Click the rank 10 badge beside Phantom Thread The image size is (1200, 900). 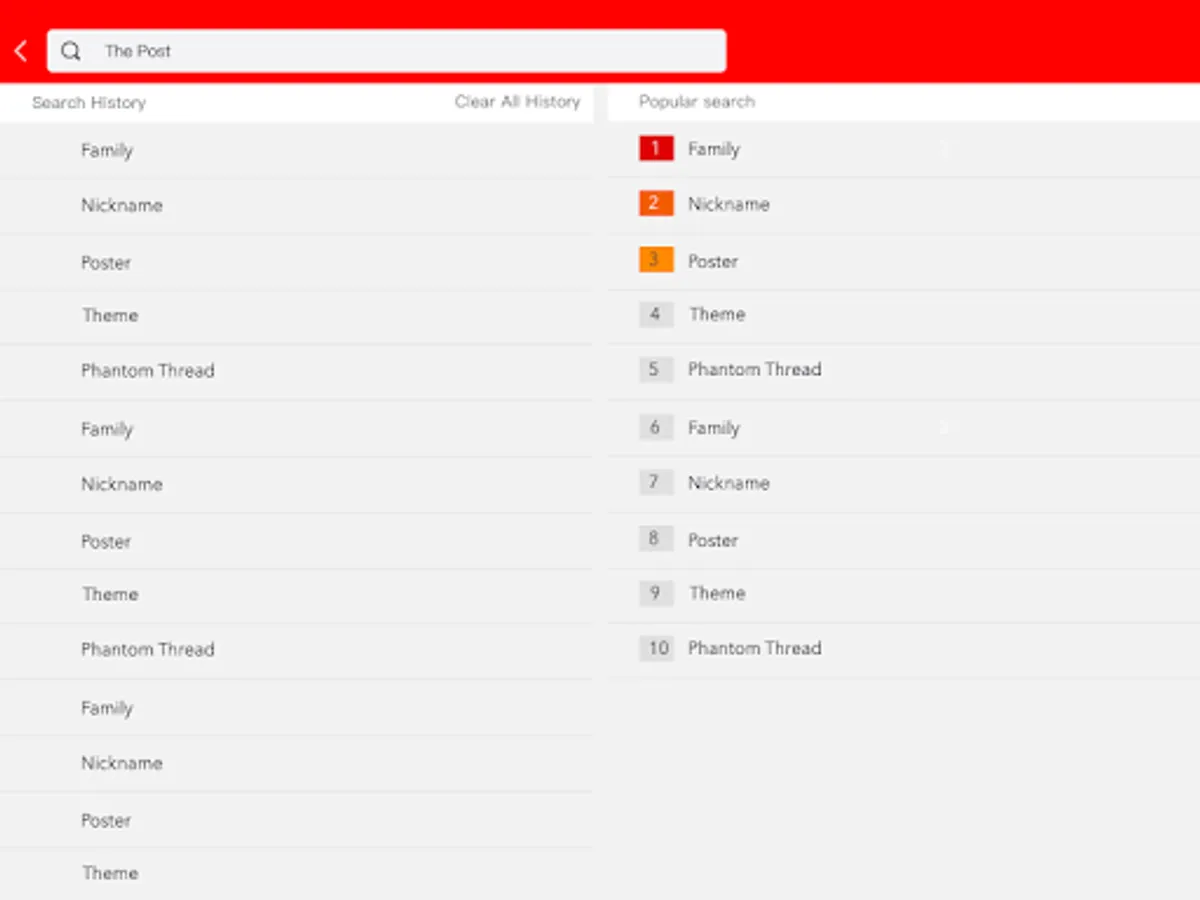tap(656, 648)
